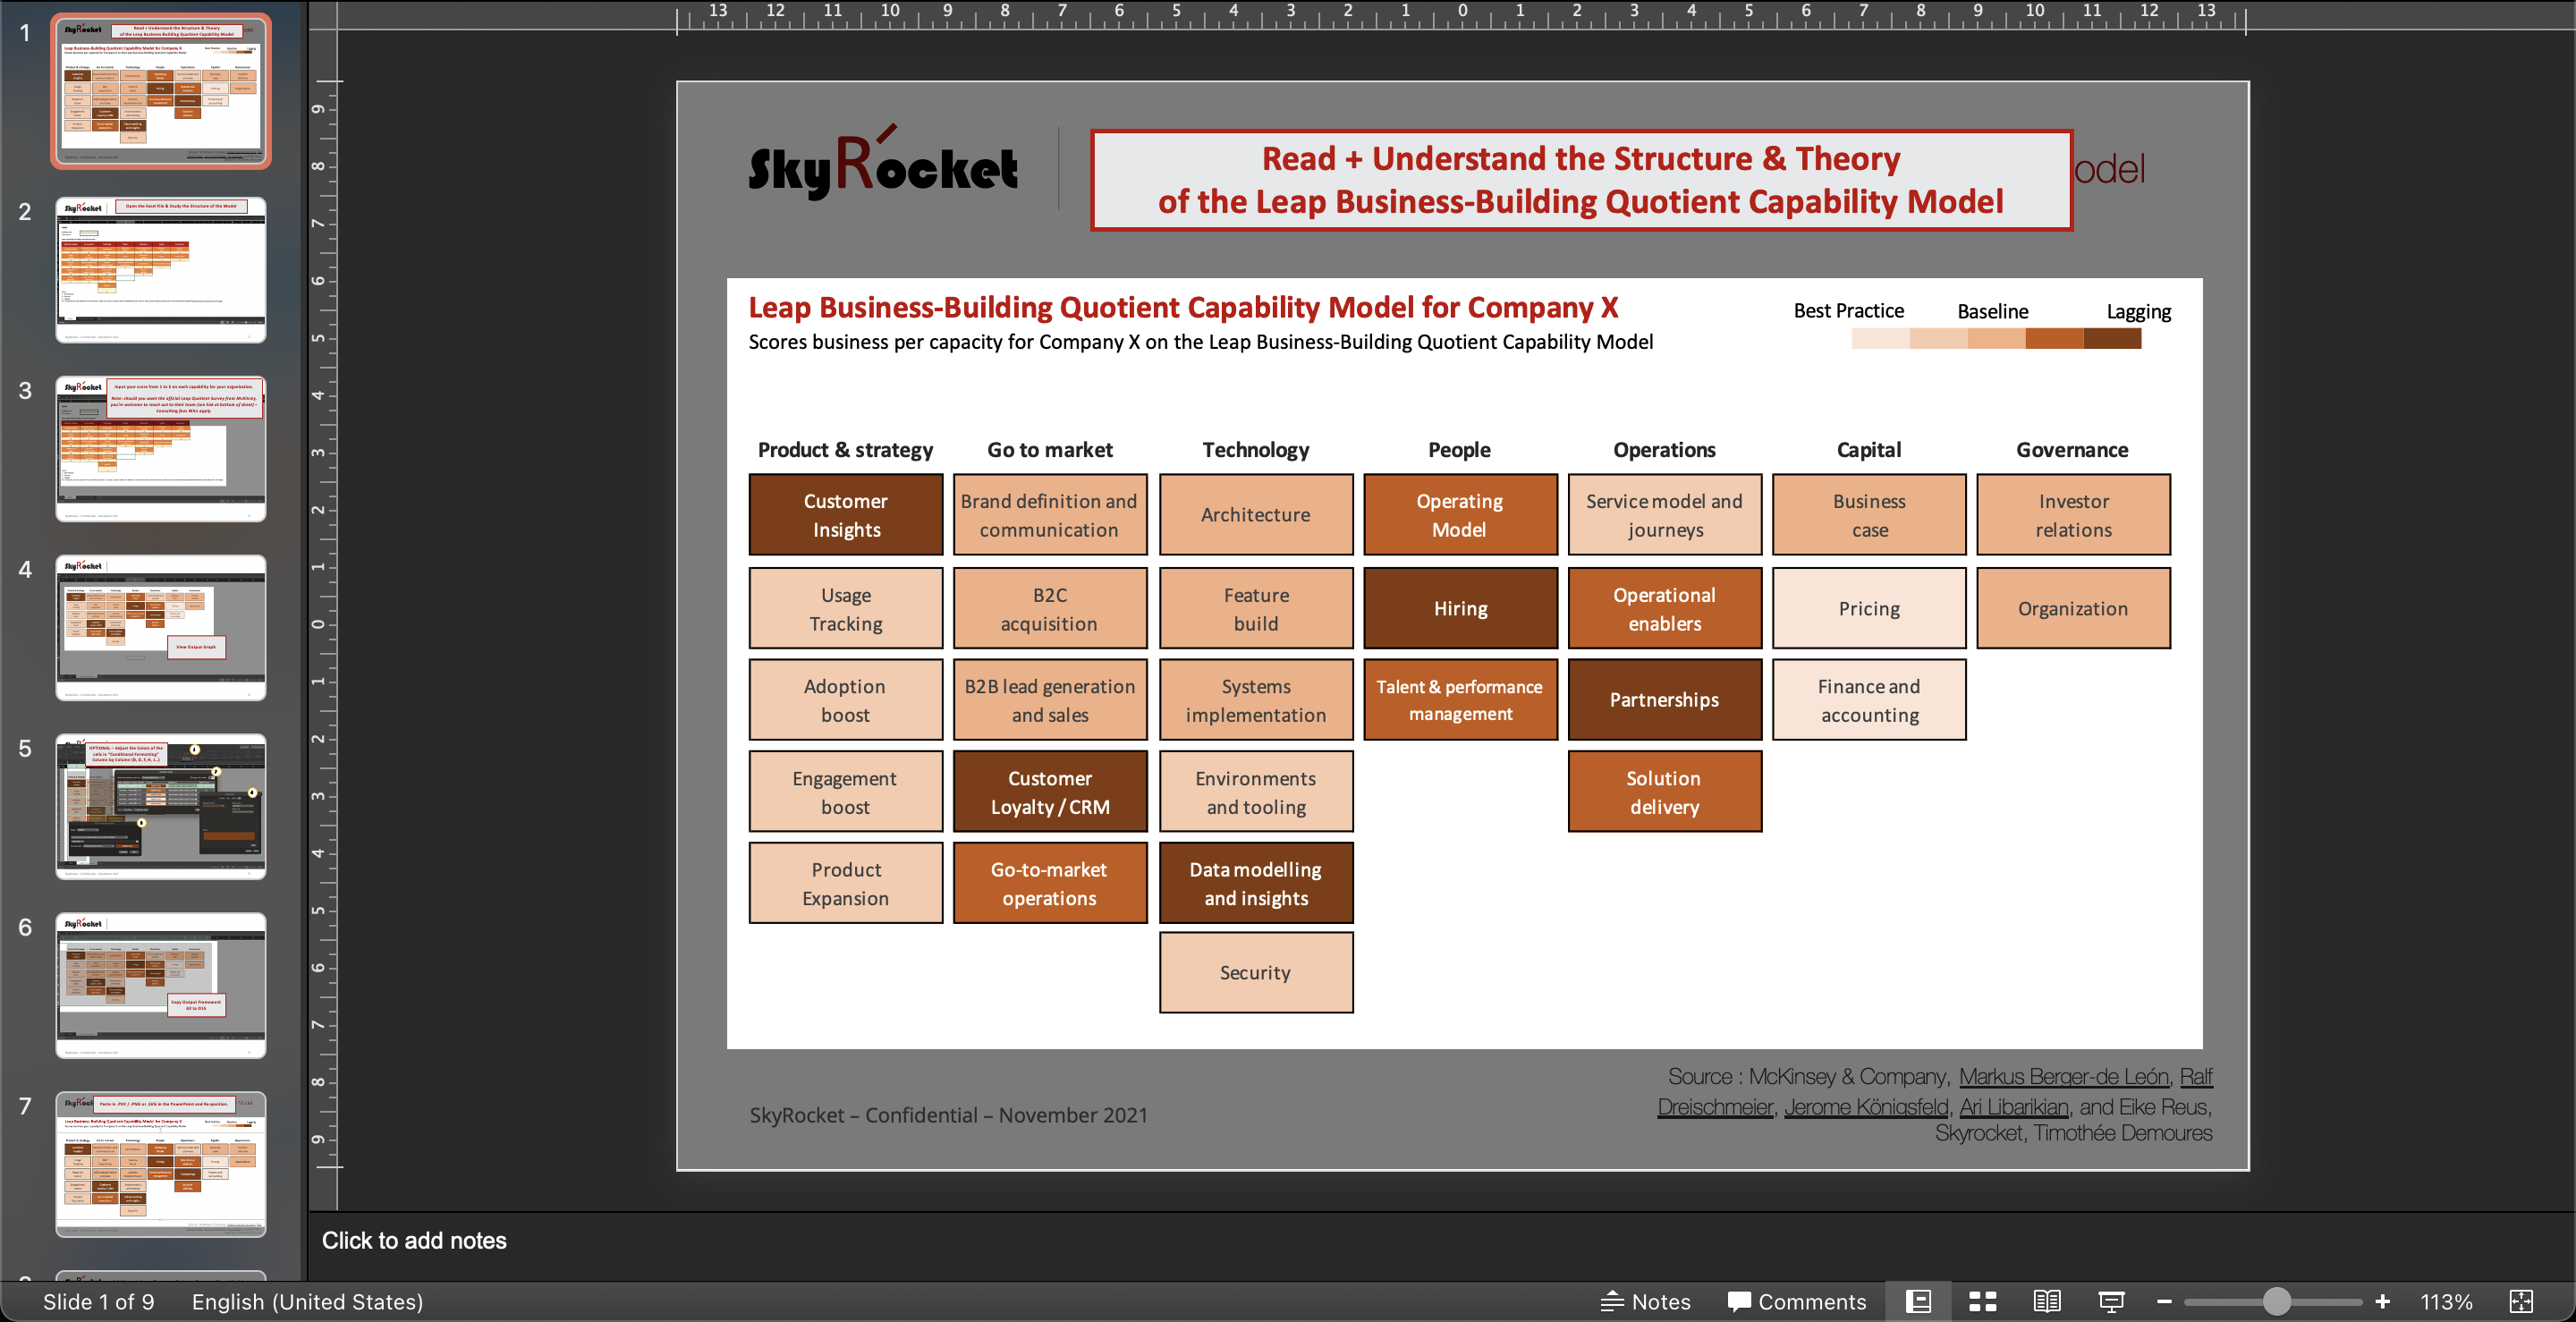Click the 'Organization' box
Viewport: 2576px width, 1322px height.
pyautogui.click(x=2074, y=608)
